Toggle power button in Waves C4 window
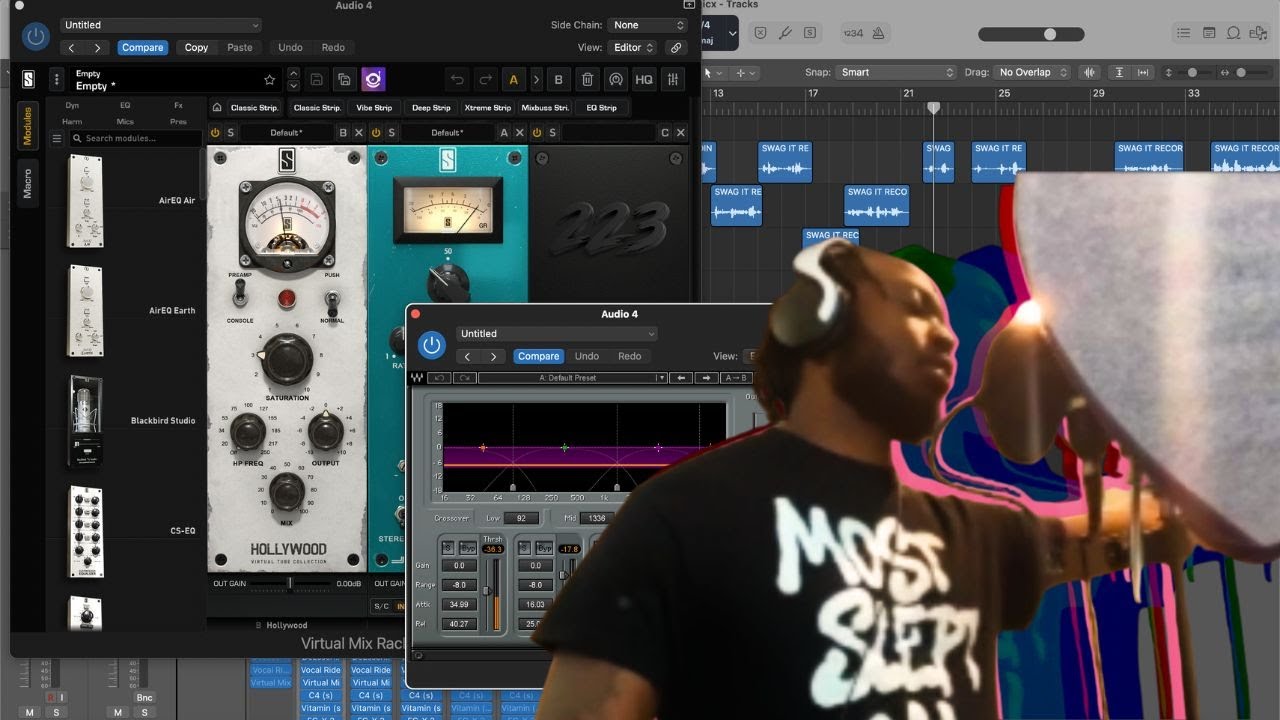The height and width of the screenshot is (720, 1280). click(x=432, y=345)
